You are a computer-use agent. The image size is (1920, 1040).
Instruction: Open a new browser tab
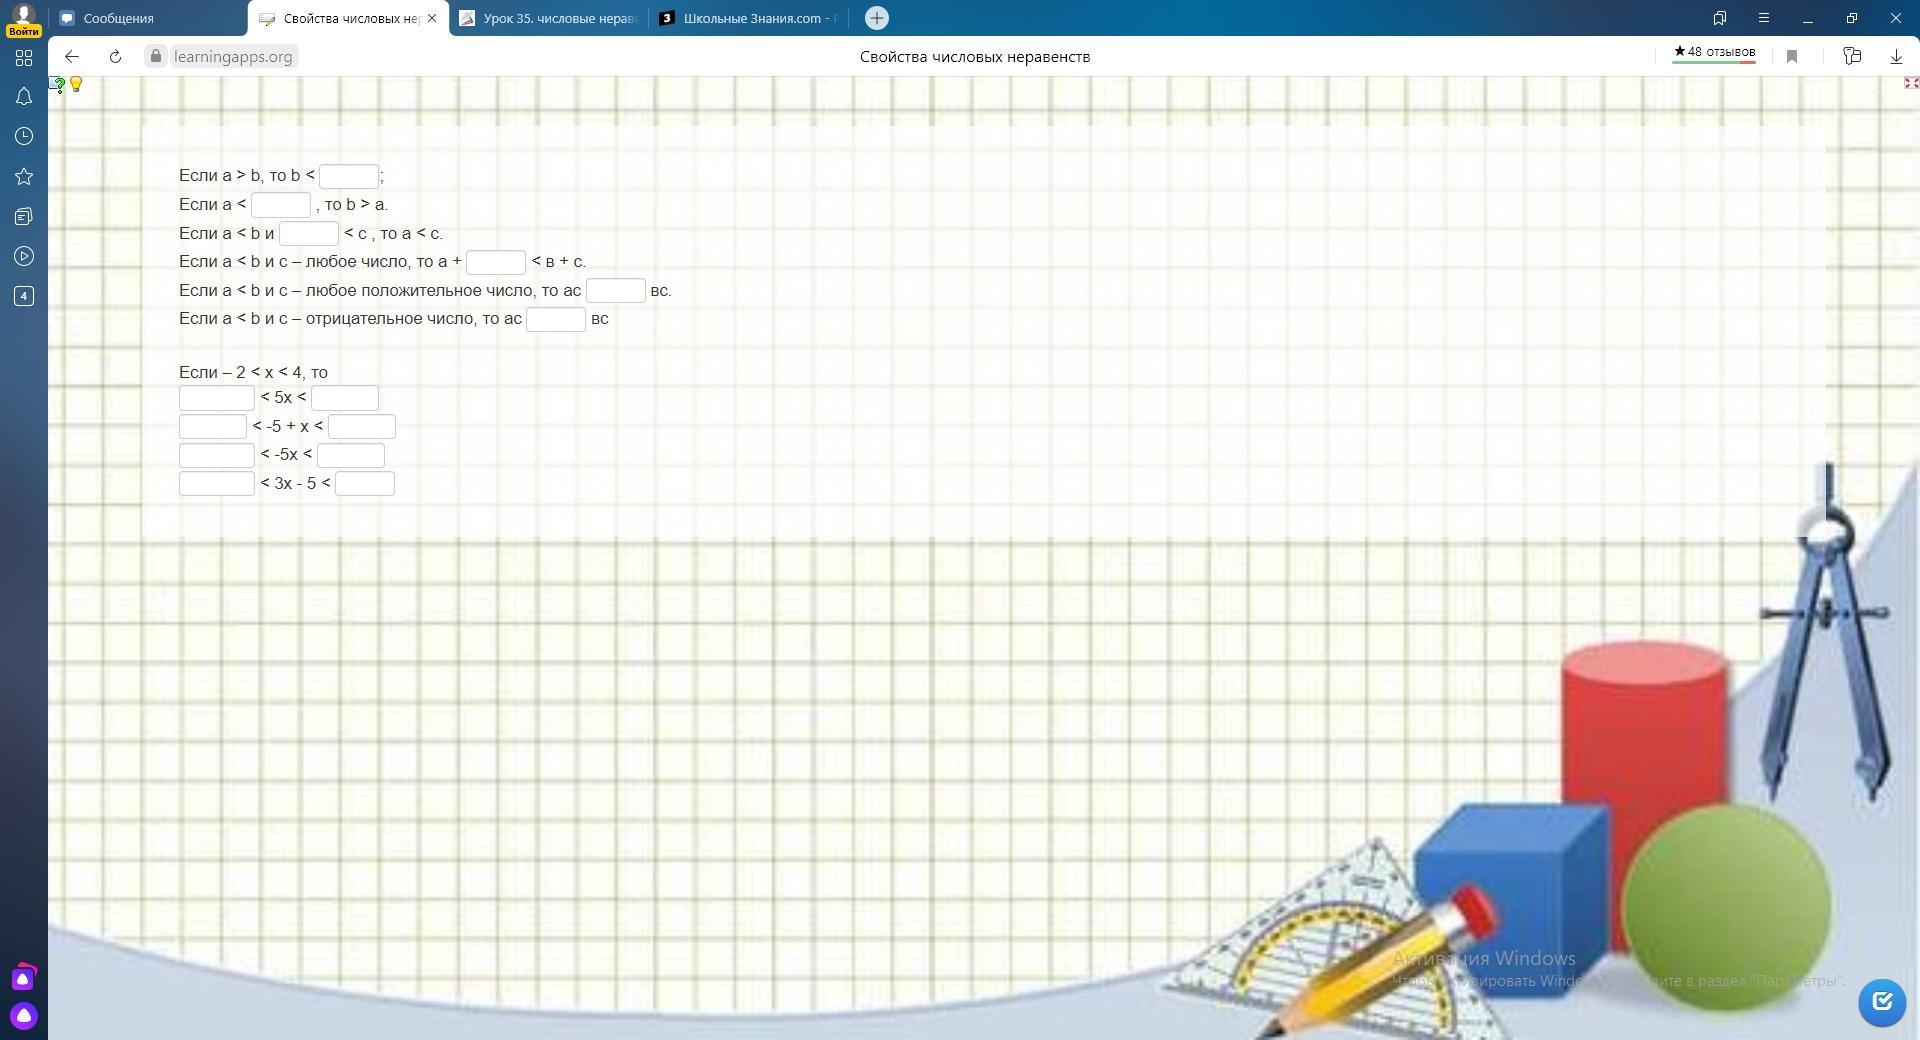[x=877, y=18]
